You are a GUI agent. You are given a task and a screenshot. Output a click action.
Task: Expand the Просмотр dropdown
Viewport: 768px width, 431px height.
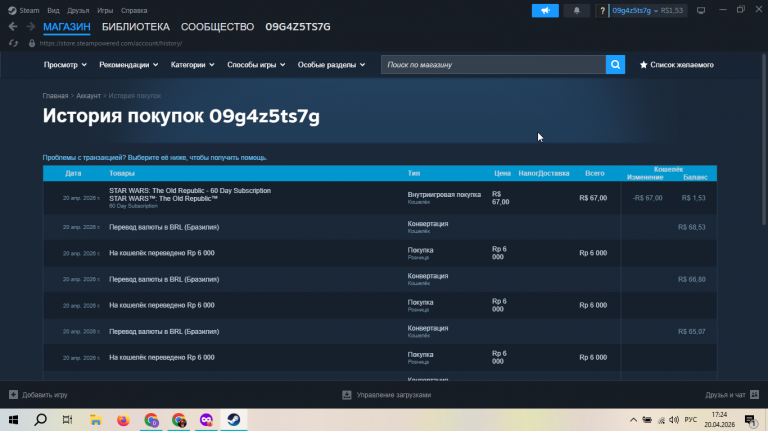pyautogui.click(x=65, y=65)
